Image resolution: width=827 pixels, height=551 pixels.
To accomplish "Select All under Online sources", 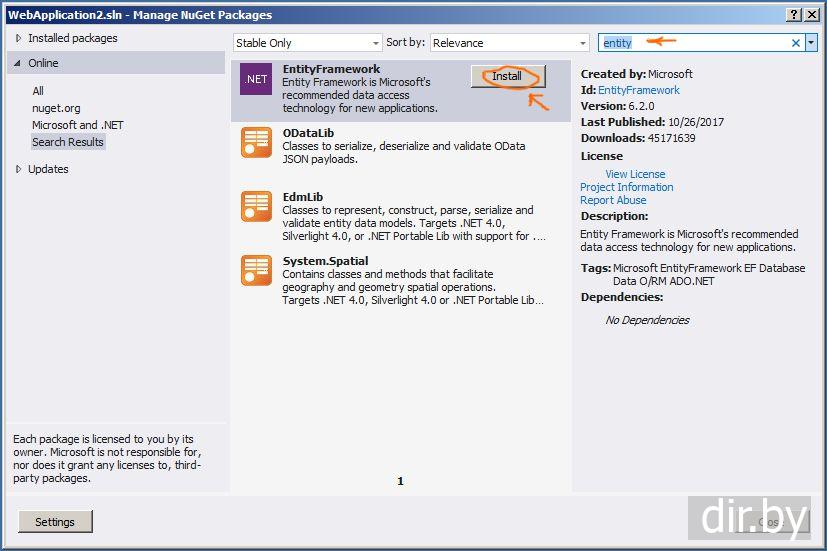I will 38,91.
